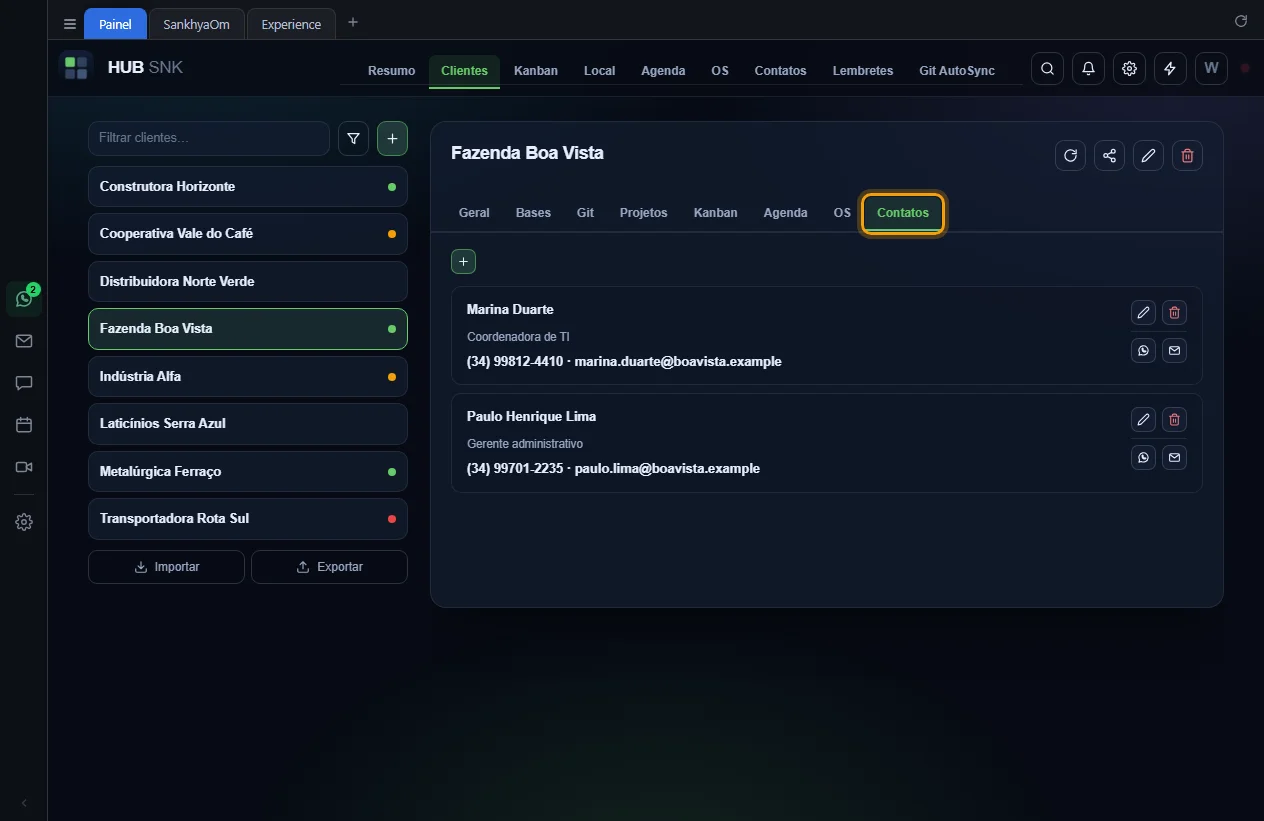This screenshot has height=821, width=1264.
Task: Open notifications bell in header
Action: (1088, 69)
